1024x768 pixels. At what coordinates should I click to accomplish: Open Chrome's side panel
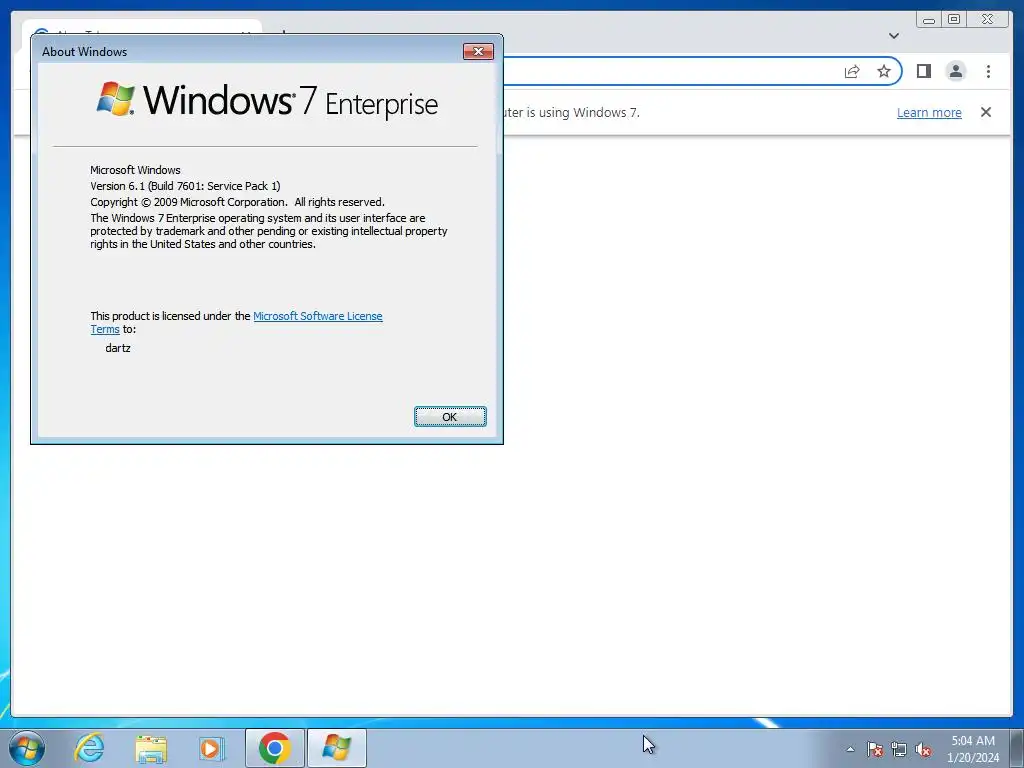(923, 71)
